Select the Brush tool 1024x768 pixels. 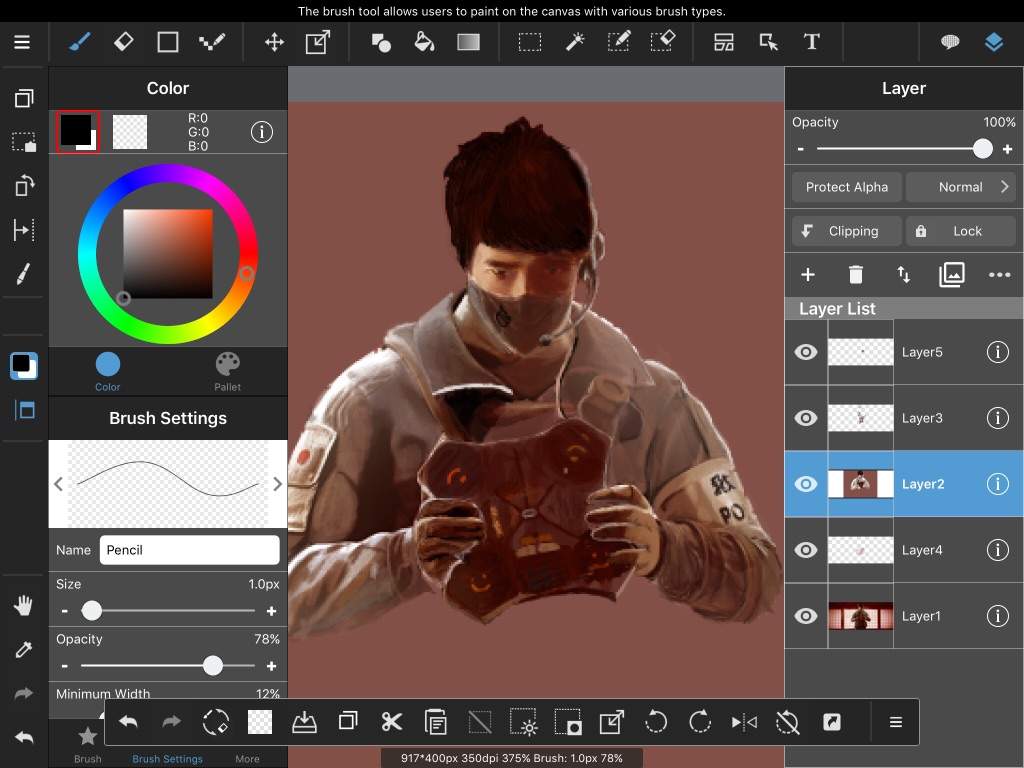point(80,42)
